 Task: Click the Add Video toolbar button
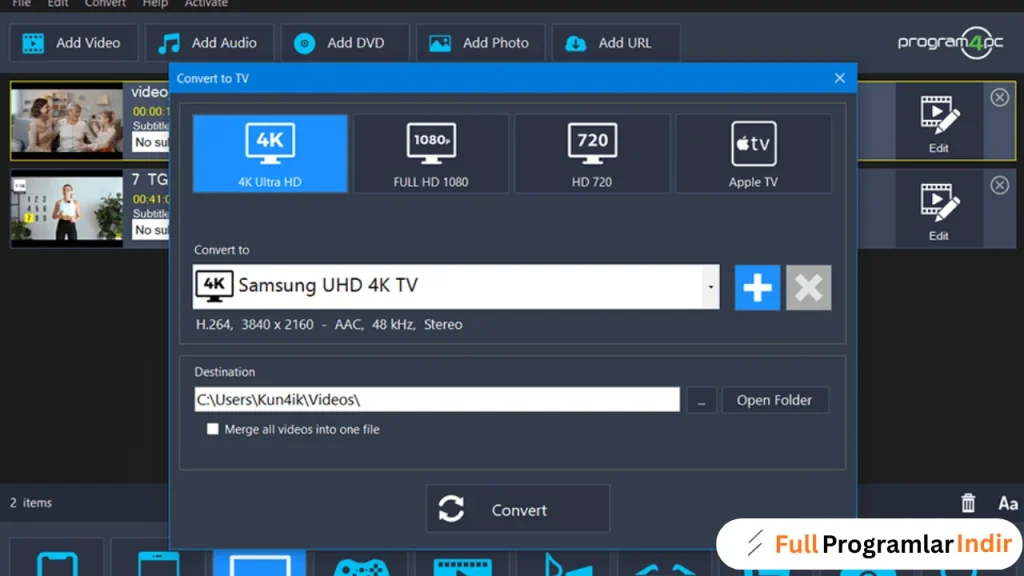pos(74,43)
